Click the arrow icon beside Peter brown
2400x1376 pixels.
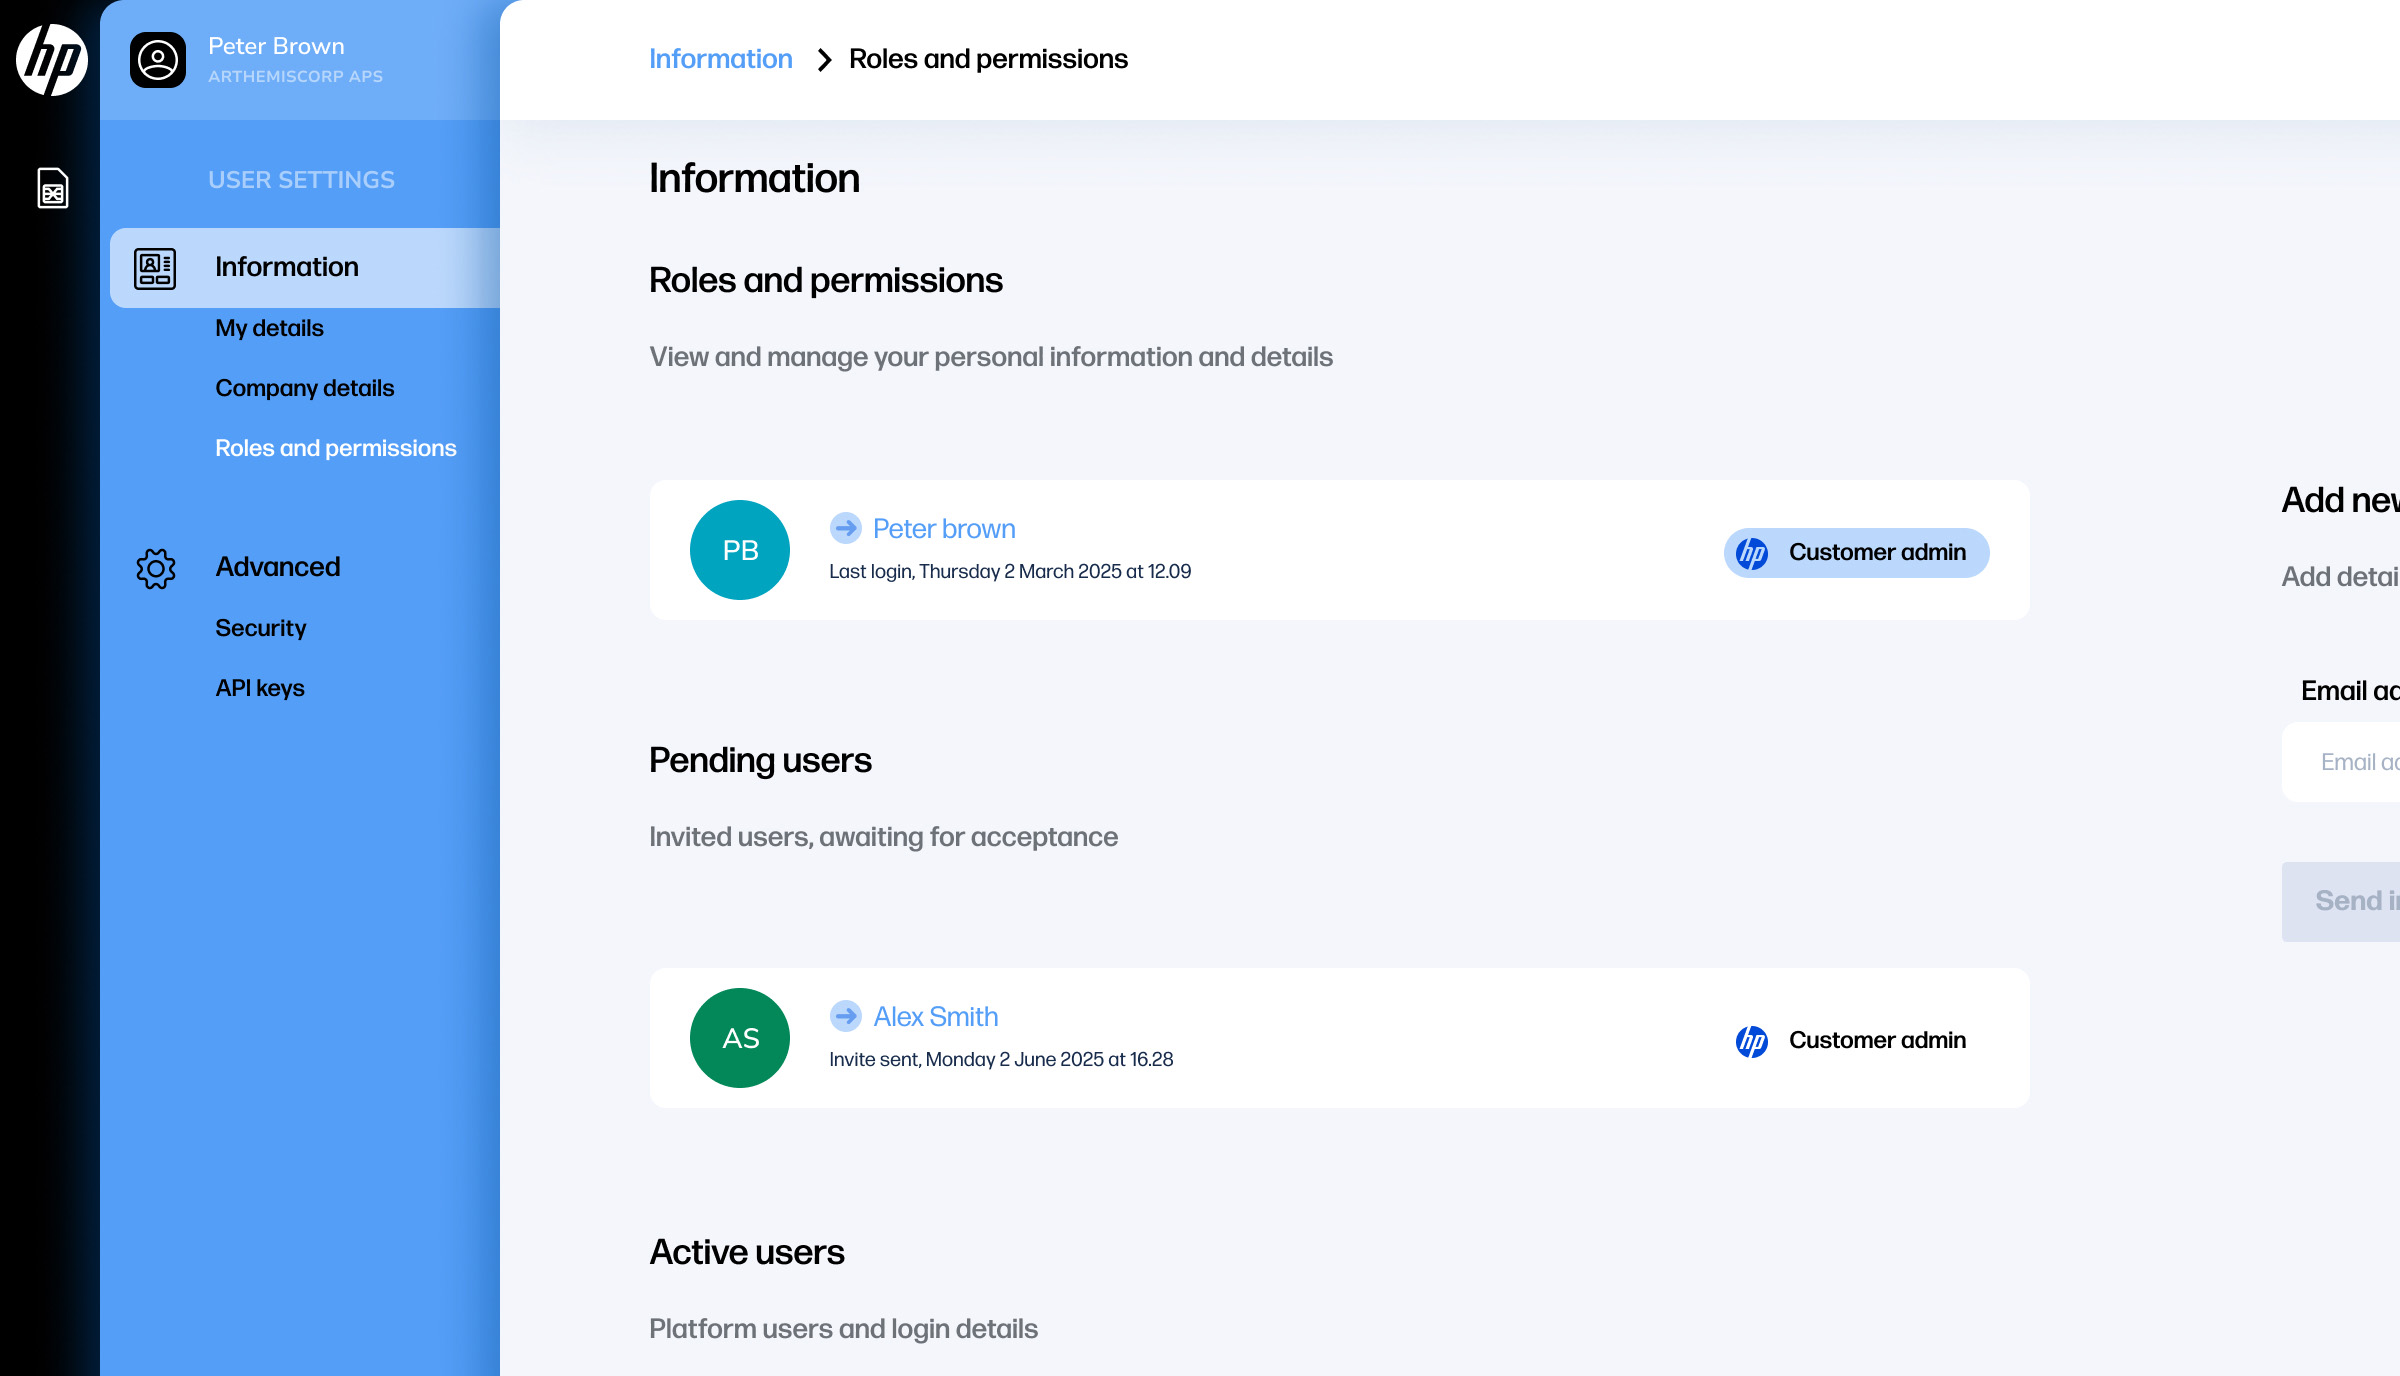(x=846, y=528)
